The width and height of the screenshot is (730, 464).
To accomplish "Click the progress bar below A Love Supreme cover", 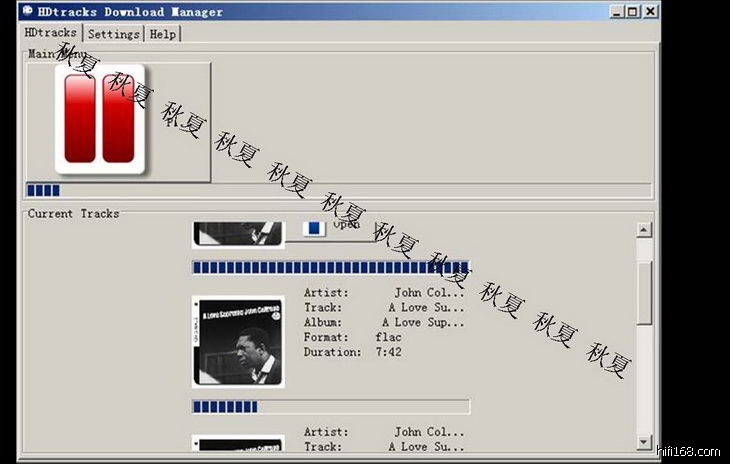I will click(330, 406).
